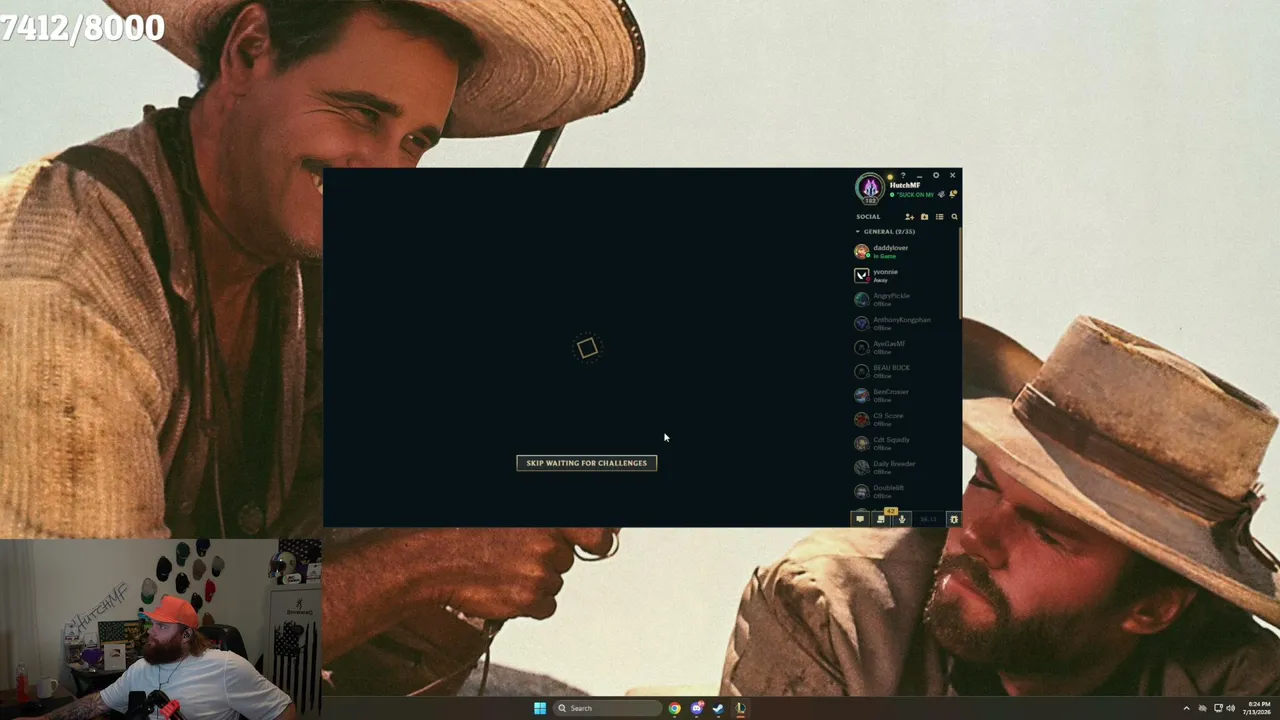Select friend daddylover
The image size is (1280, 720).
pyautogui.click(x=905, y=251)
